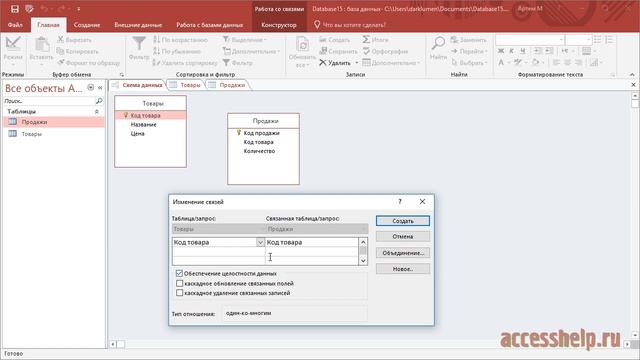Click the Новое.. button

point(403,269)
